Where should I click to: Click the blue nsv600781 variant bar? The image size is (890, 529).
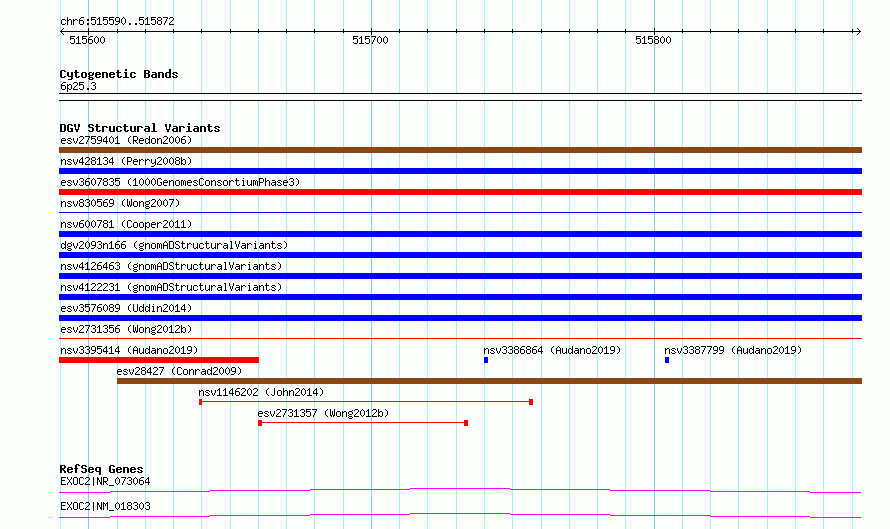460,234
